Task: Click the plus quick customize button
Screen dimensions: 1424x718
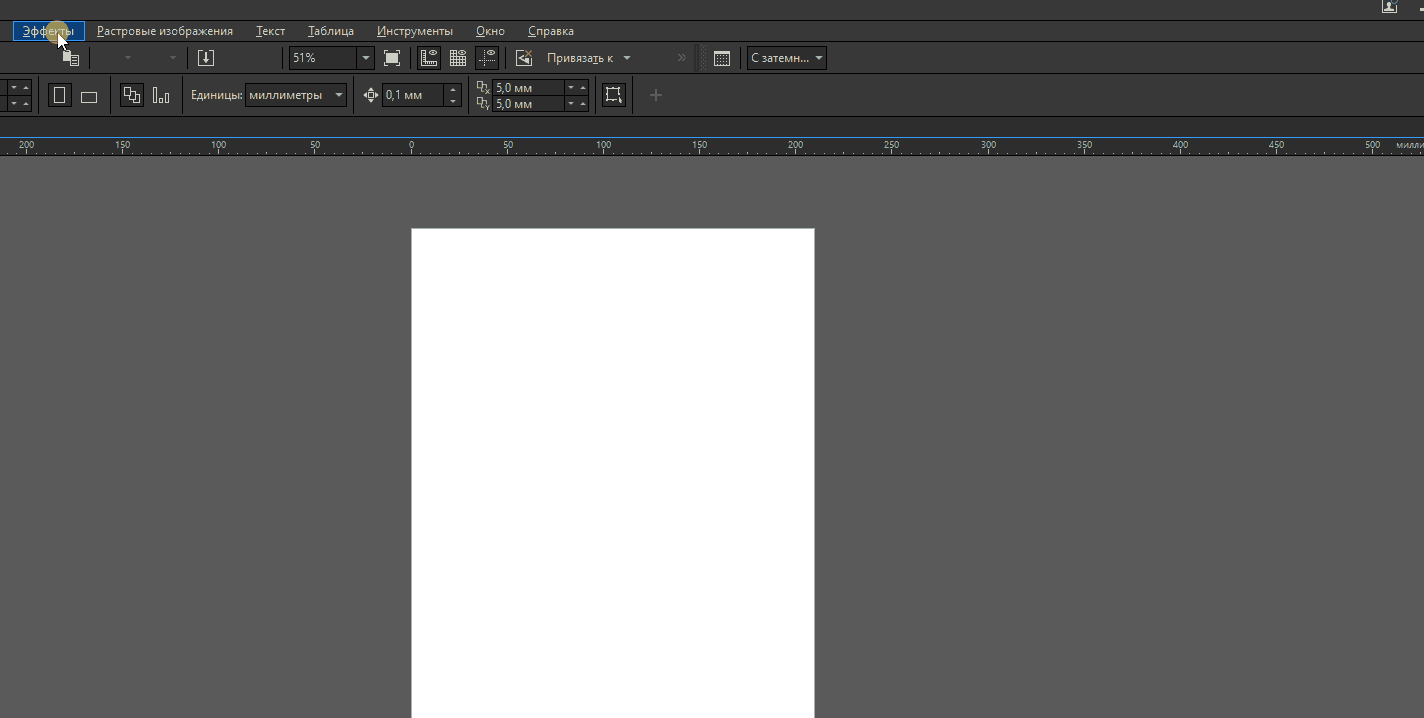Action: (656, 95)
